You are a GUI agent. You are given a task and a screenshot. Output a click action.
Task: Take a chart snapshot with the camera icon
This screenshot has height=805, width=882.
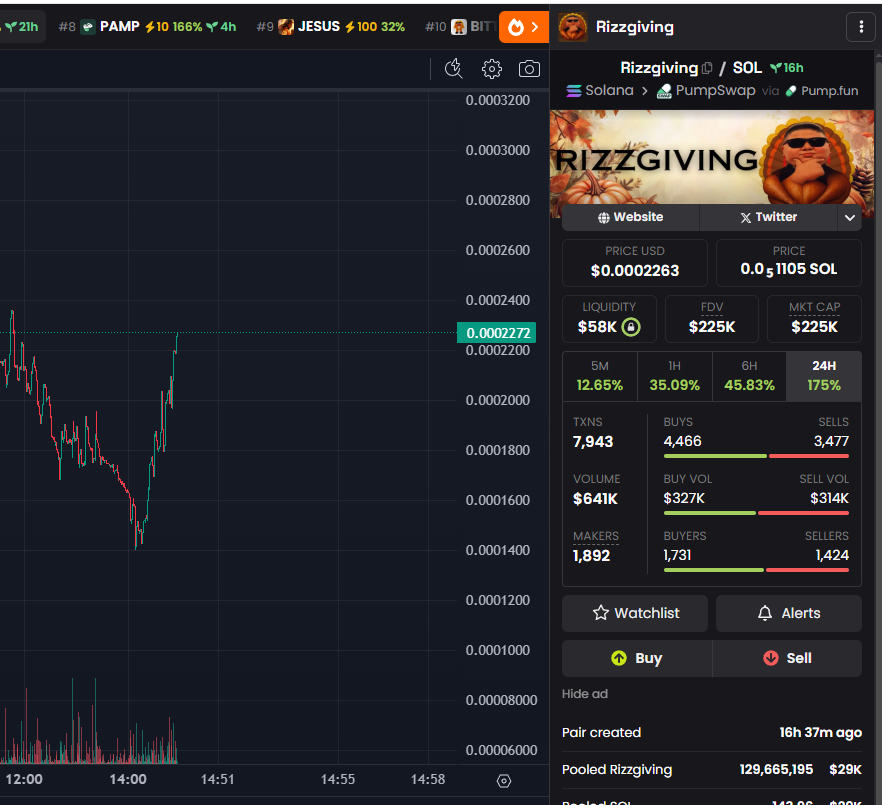pyautogui.click(x=529, y=68)
